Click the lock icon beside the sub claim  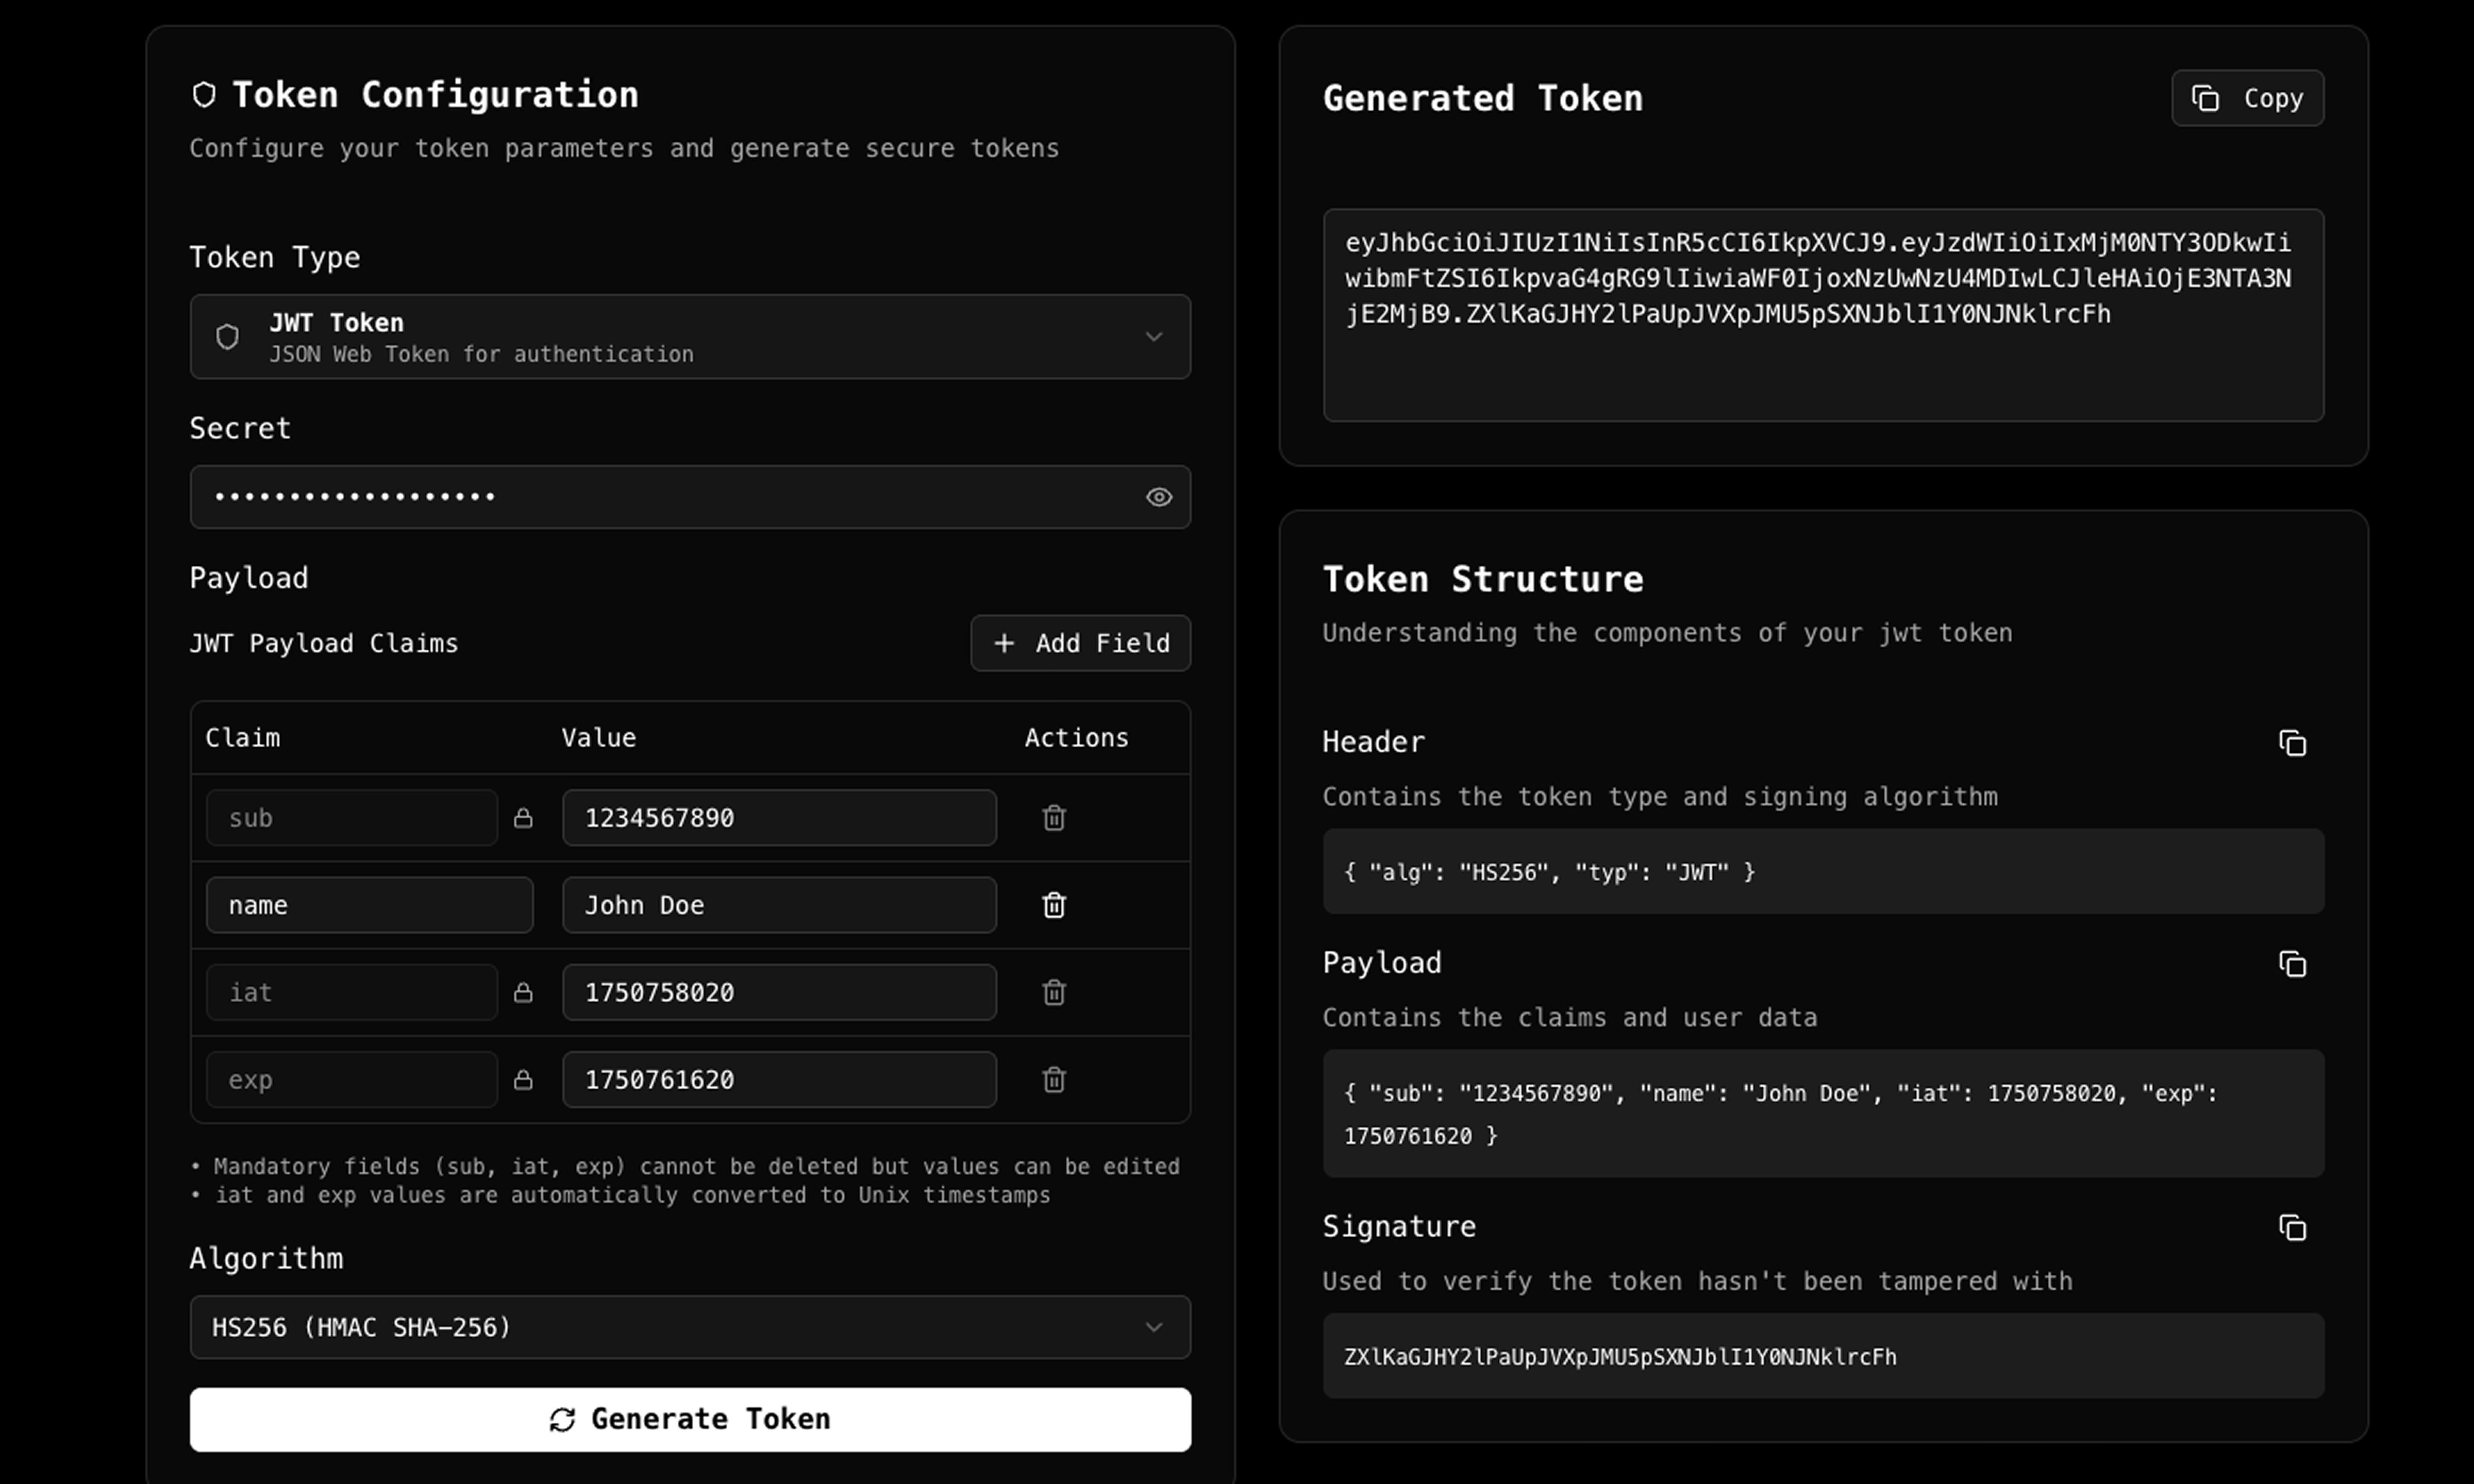[x=524, y=818]
